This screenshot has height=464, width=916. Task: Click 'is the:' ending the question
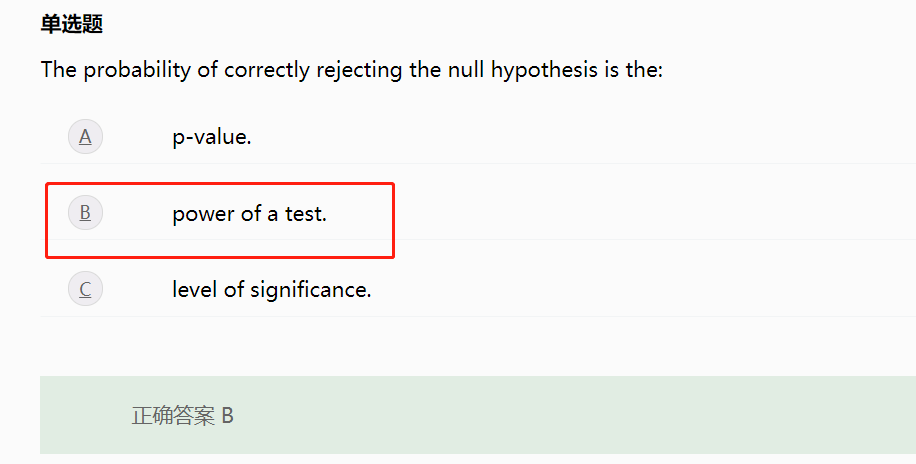pos(635,71)
